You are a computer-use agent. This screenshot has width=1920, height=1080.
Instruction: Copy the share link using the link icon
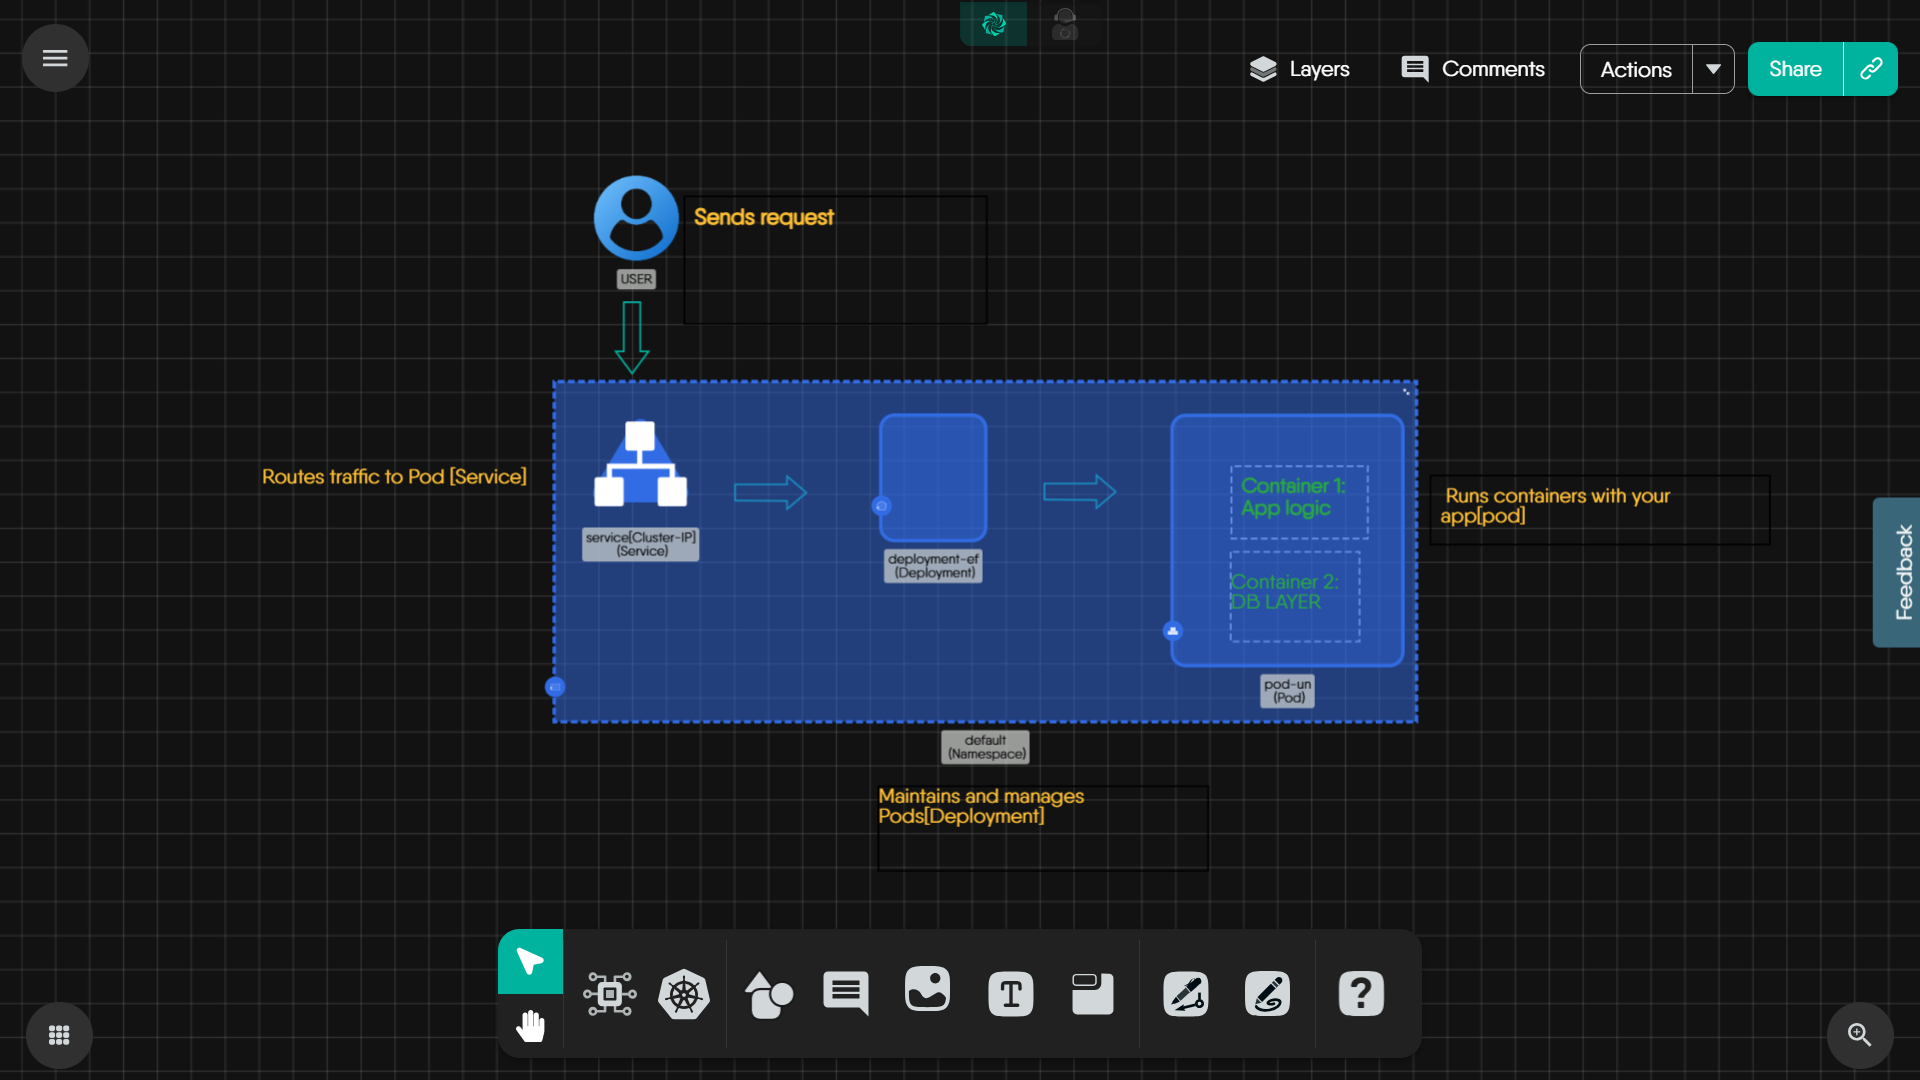(1871, 68)
